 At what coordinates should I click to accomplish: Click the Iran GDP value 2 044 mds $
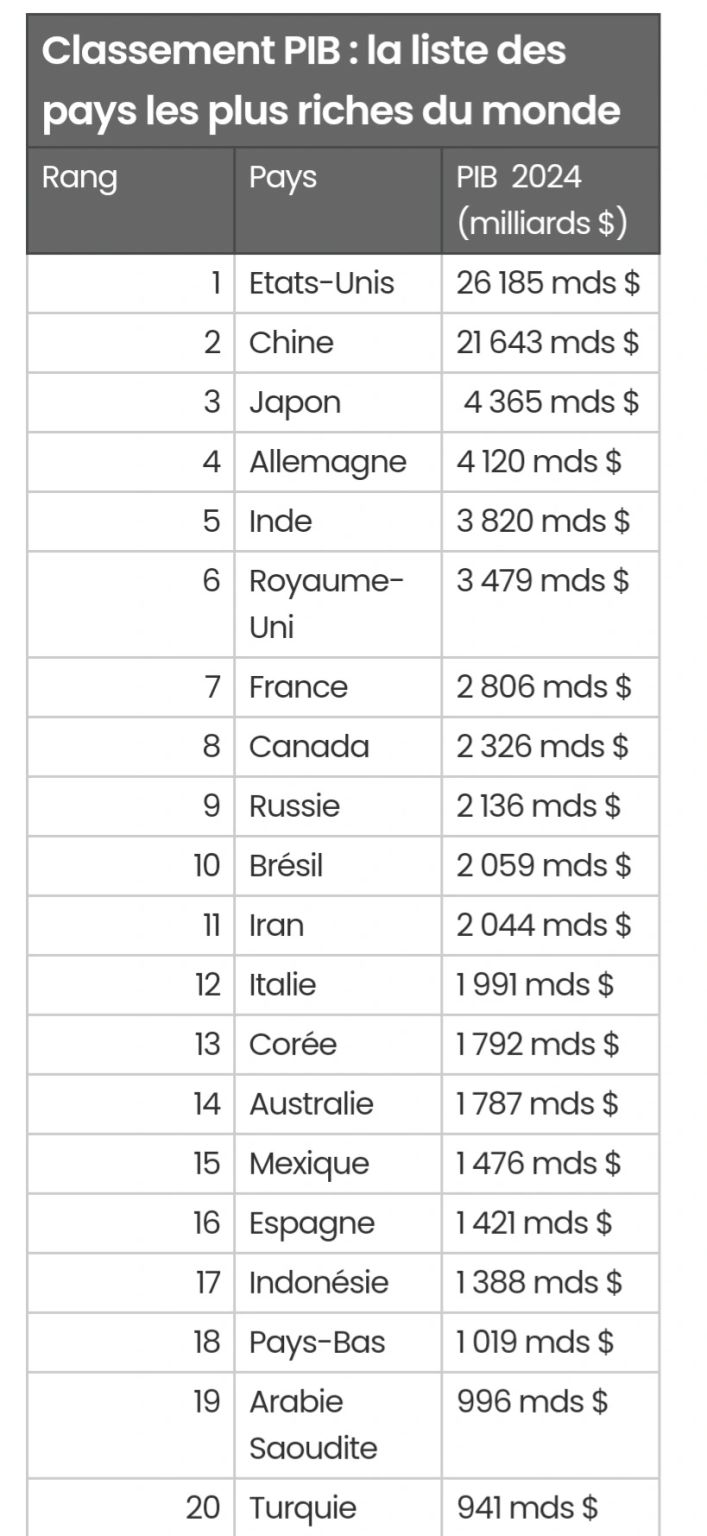[x=544, y=926]
